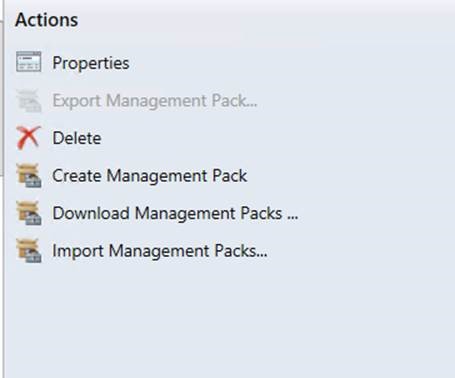Click the grayed-out Export Management Pack icon

click(x=29, y=100)
